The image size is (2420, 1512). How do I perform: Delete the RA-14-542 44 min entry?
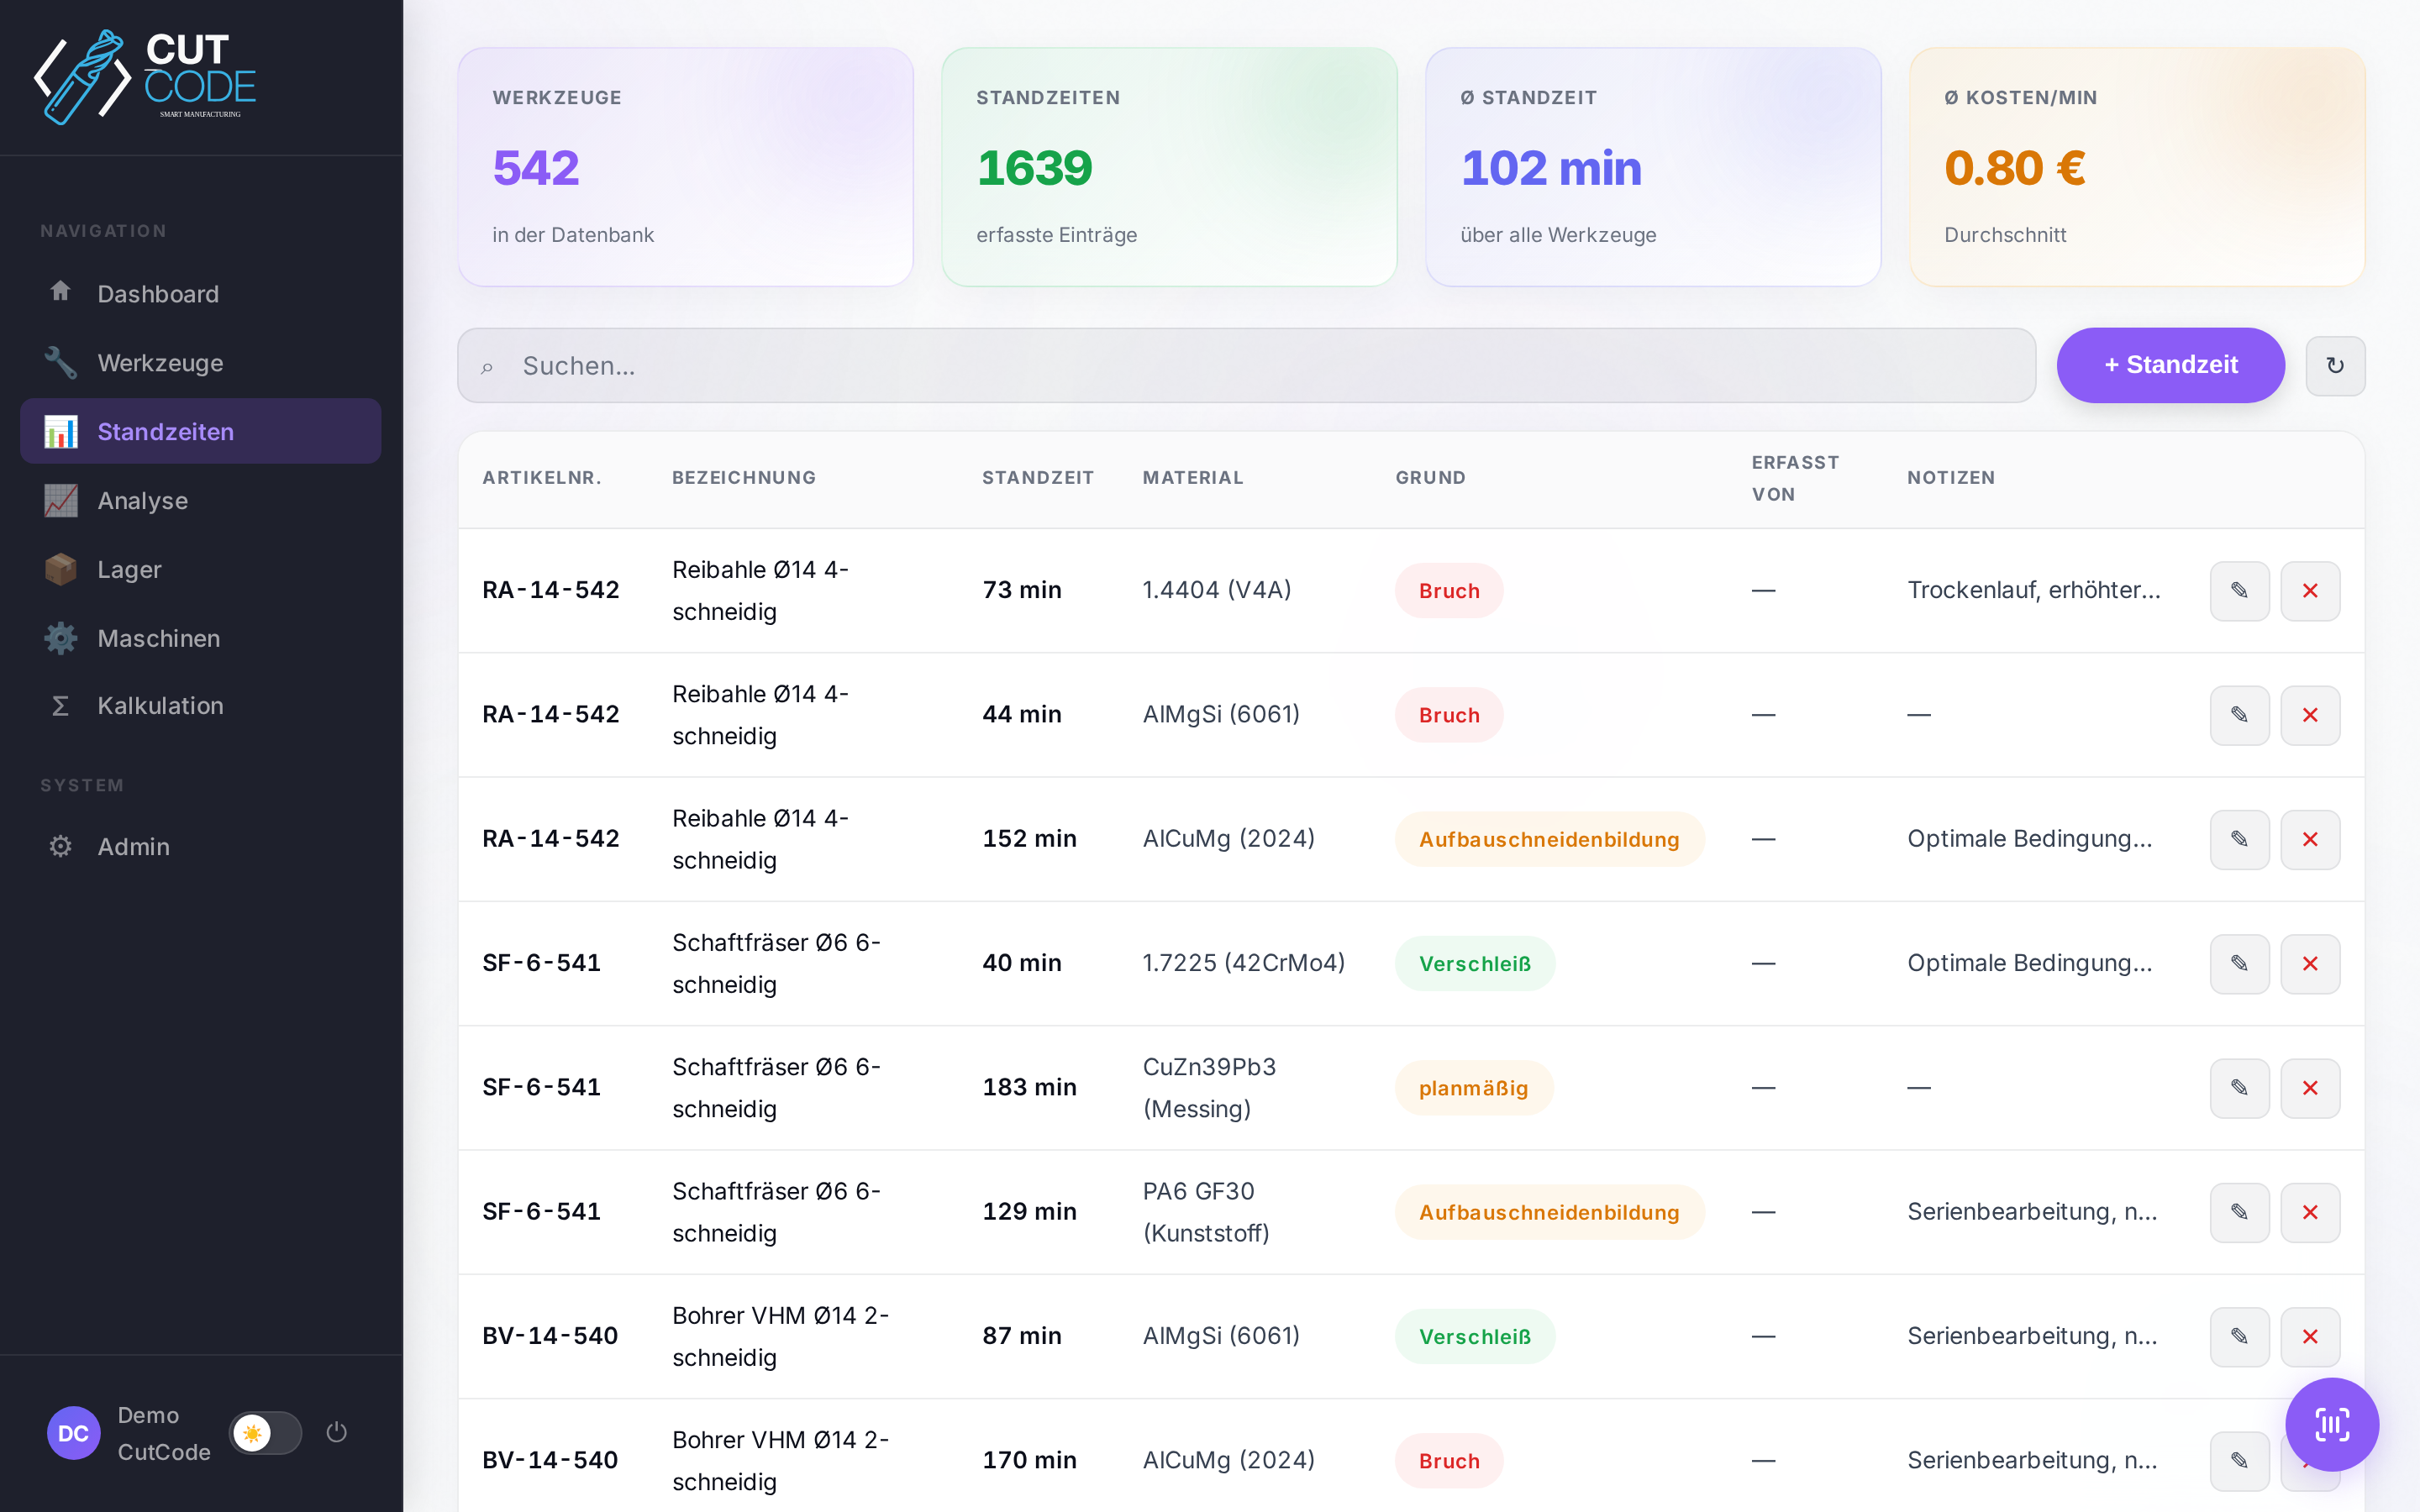pyautogui.click(x=2310, y=714)
